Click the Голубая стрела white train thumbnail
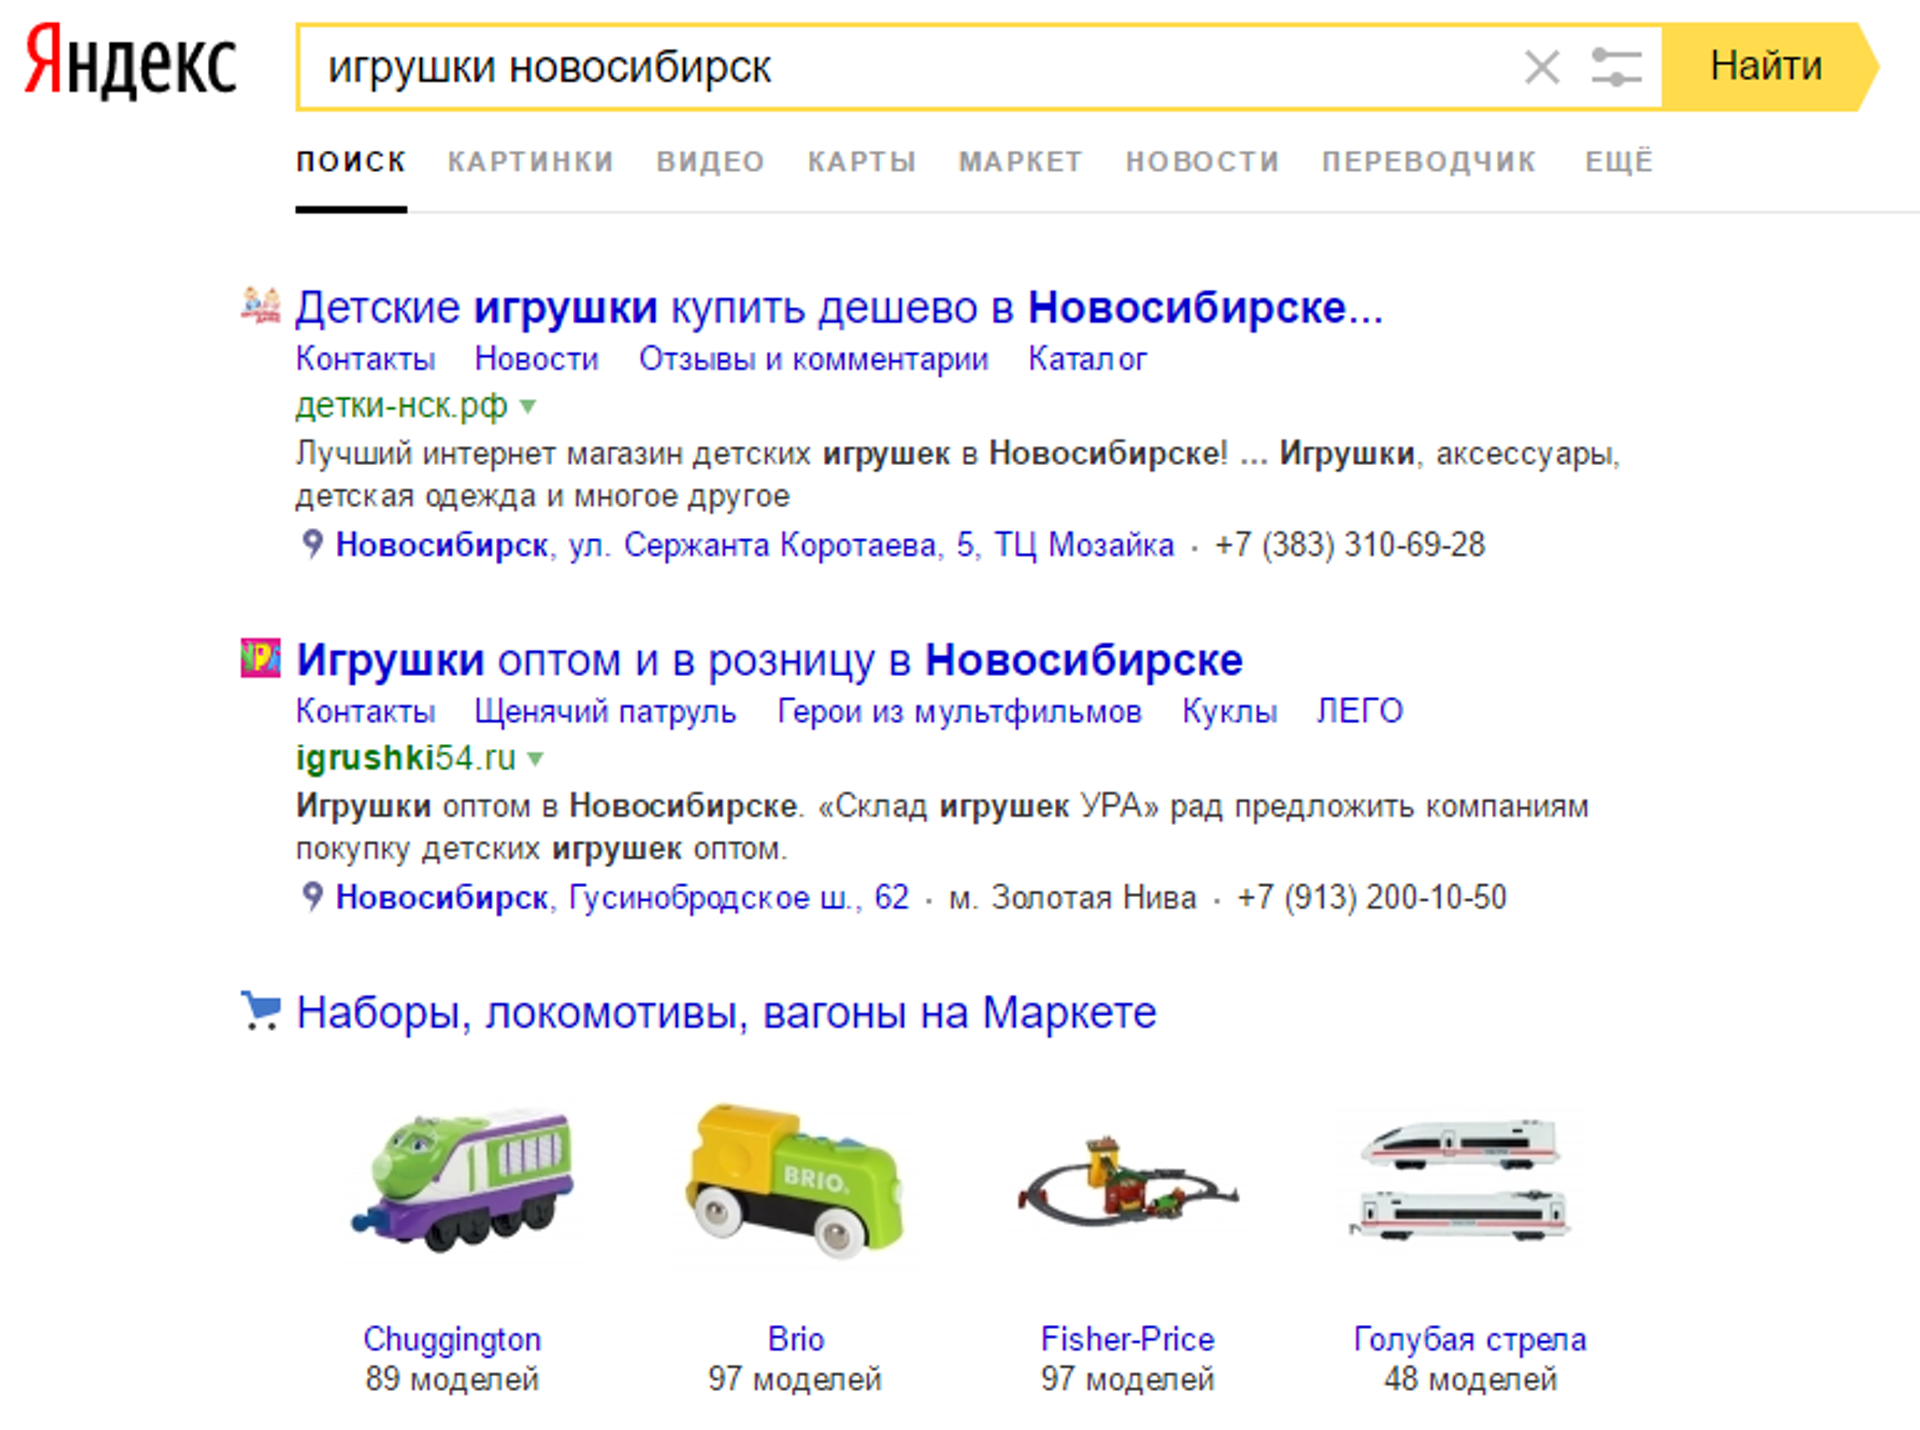The height and width of the screenshot is (1430, 1920). click(1461, 1180)
